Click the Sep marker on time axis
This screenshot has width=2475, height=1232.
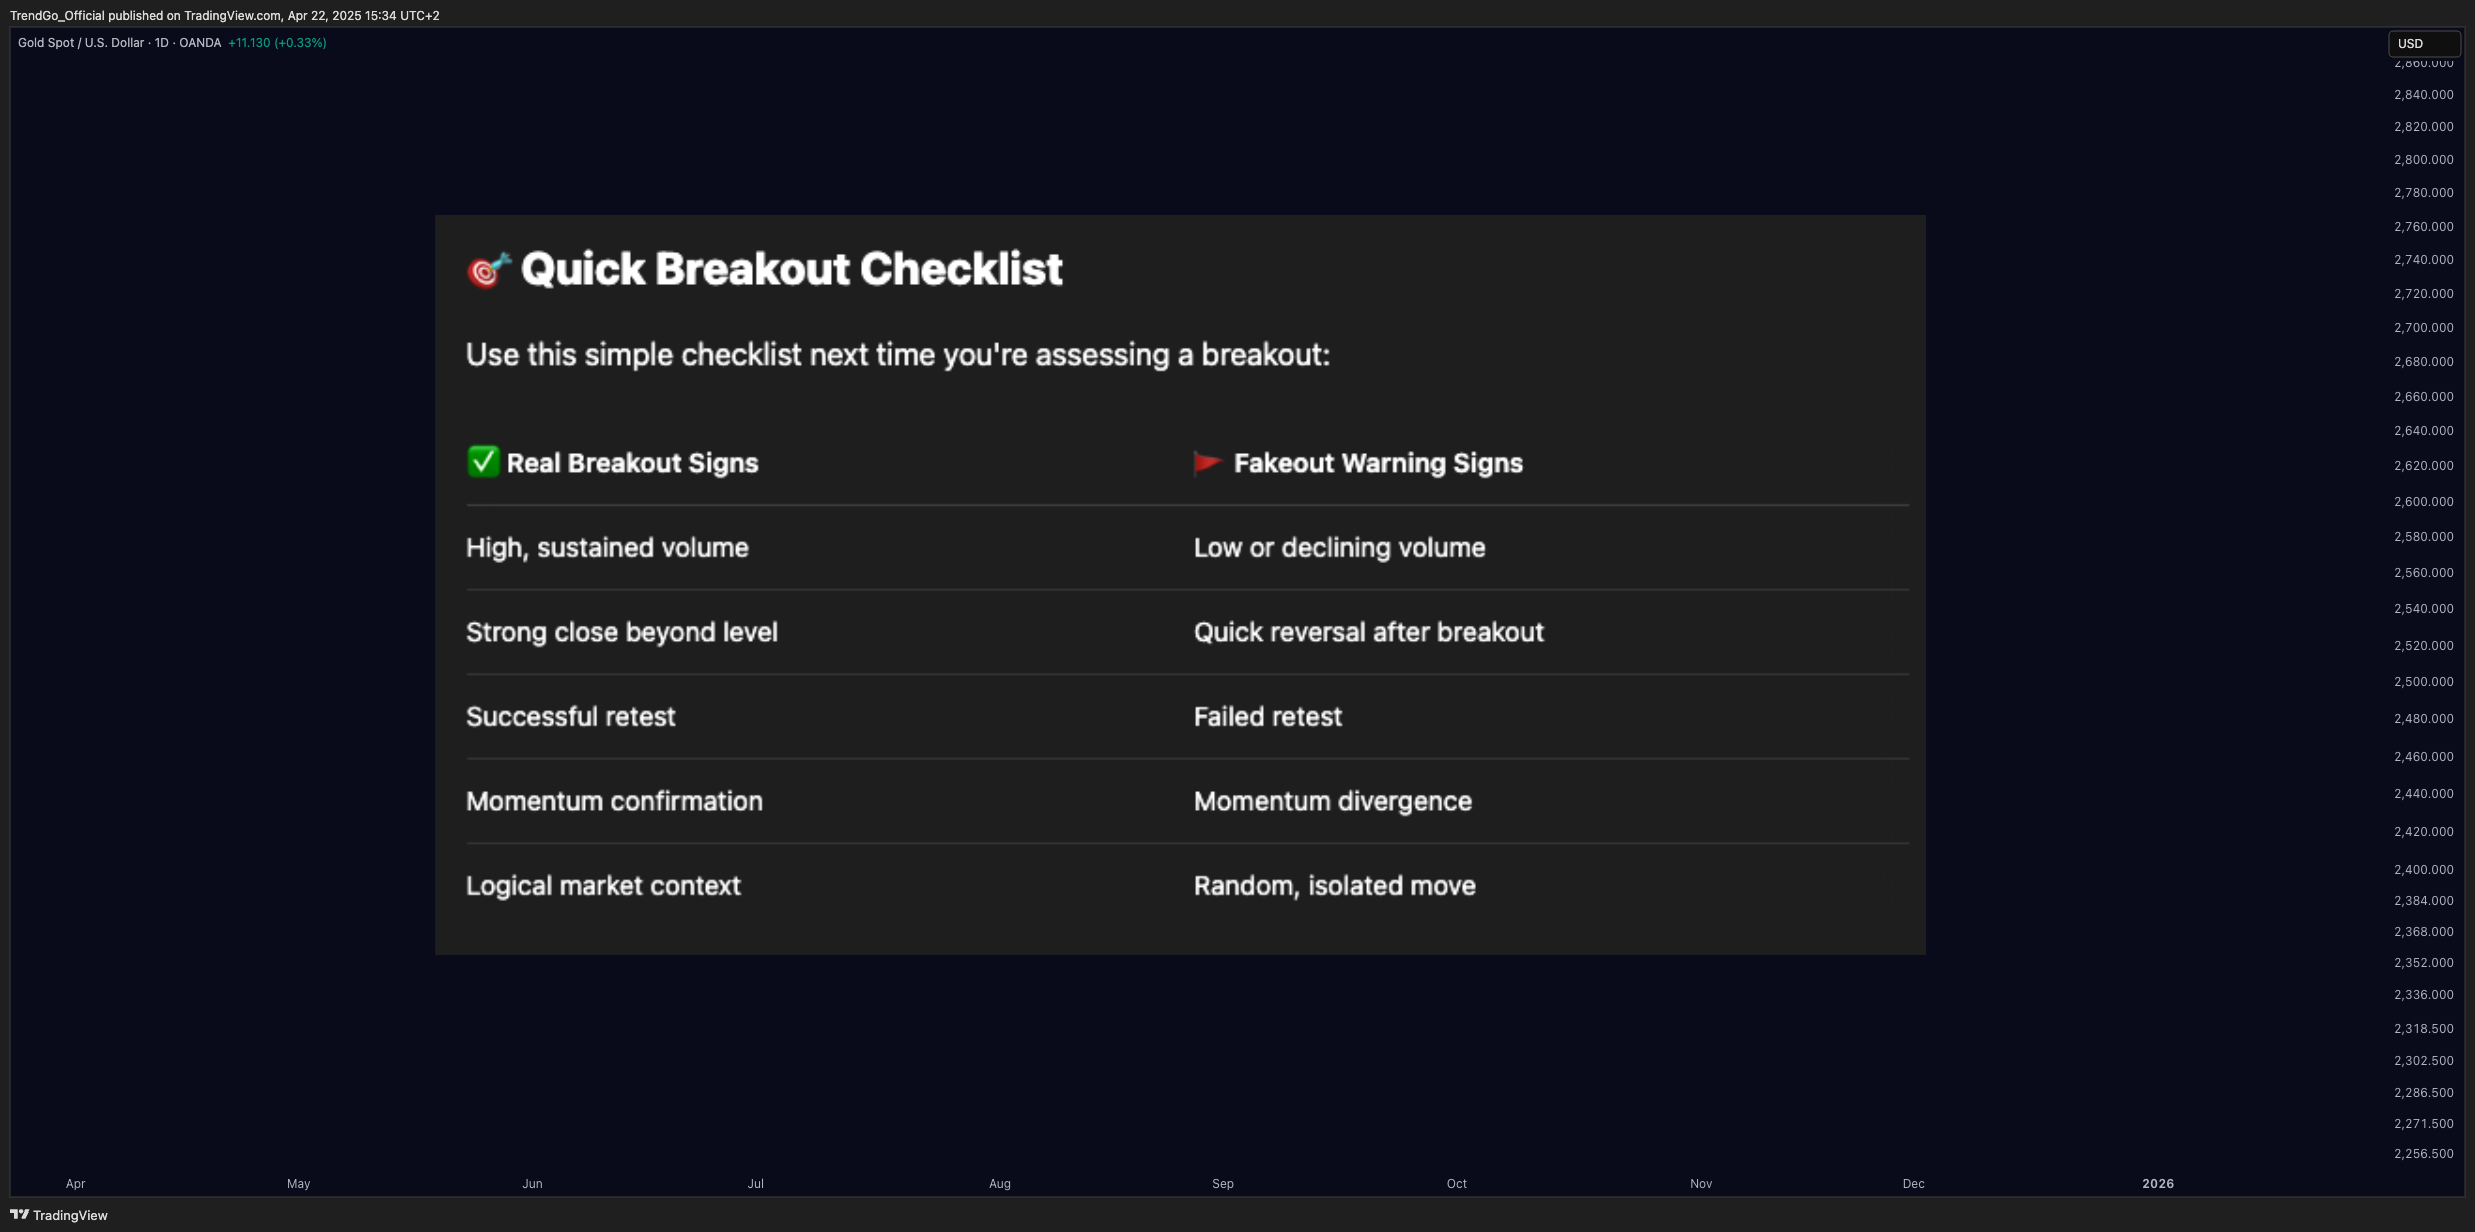(x=1222, y=1183)
